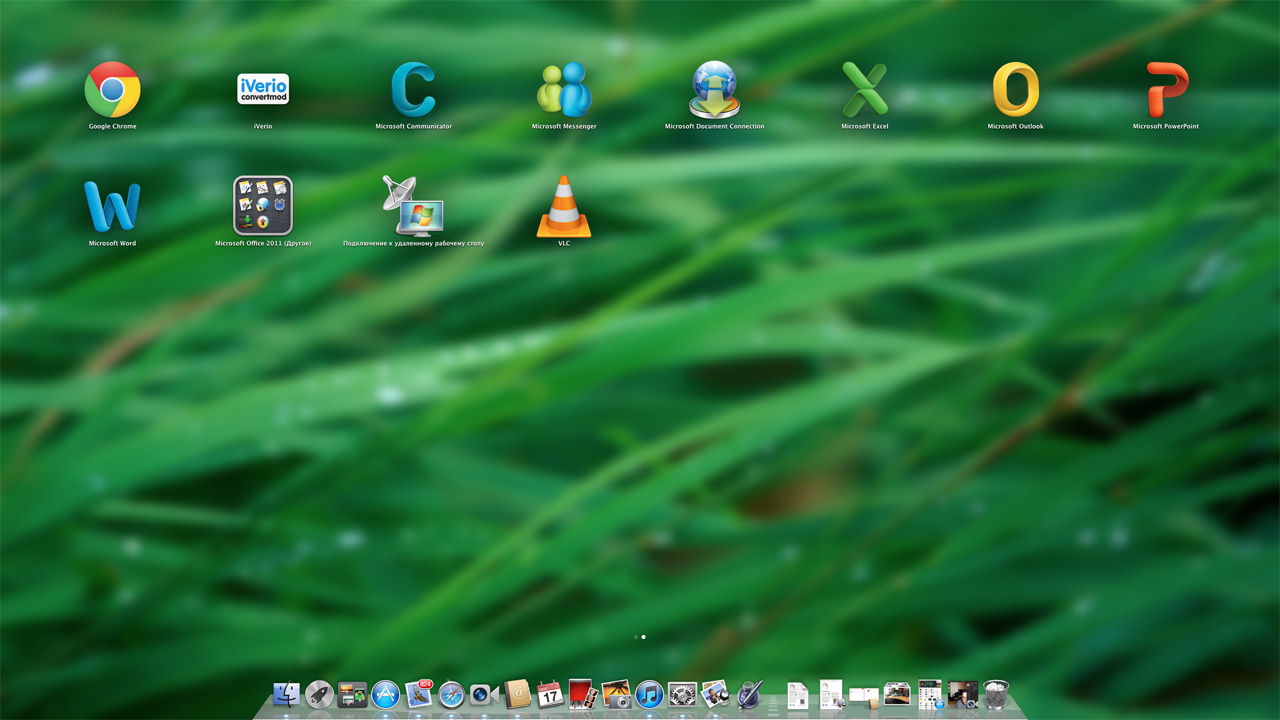Launch Microsoft Messenger
The width and height of the screenshot is (1280, 720).
click(564, 90)
